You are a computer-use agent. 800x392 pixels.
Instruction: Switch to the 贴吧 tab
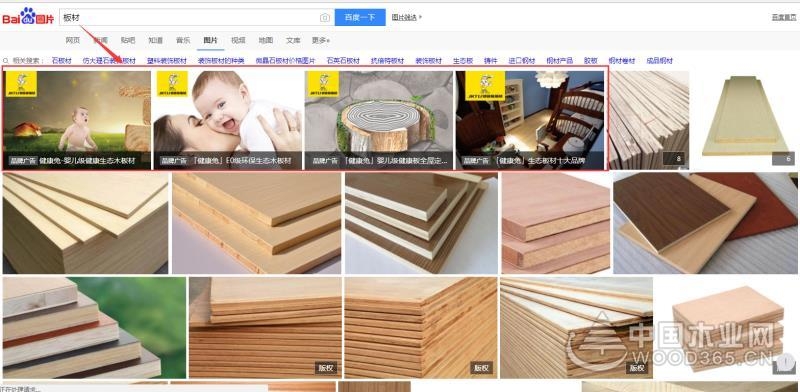tap(128, 40)
